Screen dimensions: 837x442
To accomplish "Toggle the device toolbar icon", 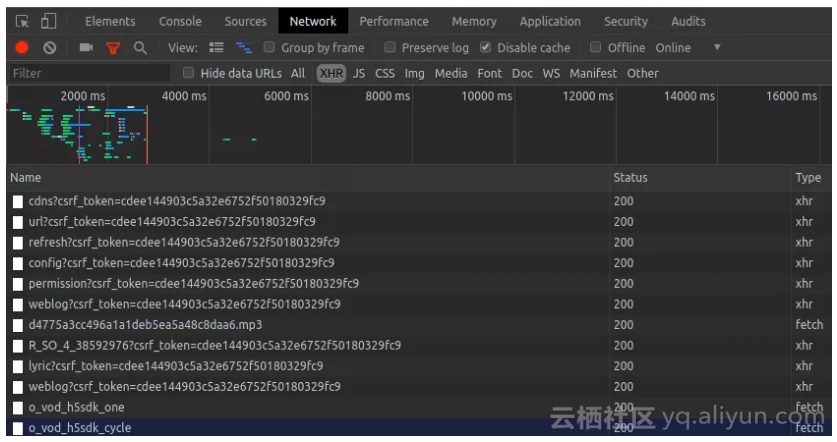I will [x=49, y=21].
